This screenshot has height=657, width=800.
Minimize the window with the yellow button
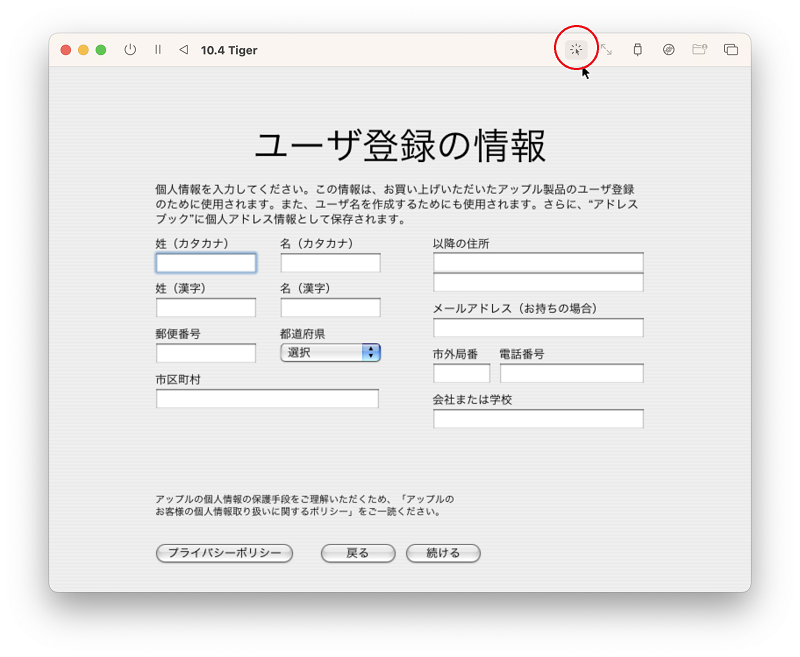(x=83, y=50)
